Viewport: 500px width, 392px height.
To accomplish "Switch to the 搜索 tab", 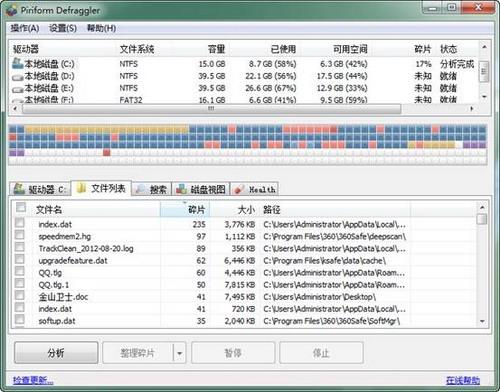I will click(151, 189).
